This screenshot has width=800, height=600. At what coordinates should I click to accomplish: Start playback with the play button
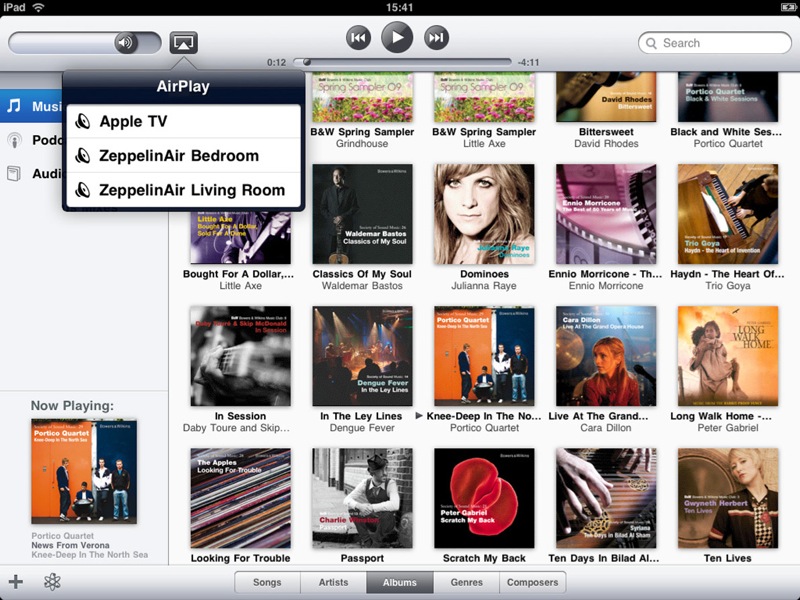point(397,37)
